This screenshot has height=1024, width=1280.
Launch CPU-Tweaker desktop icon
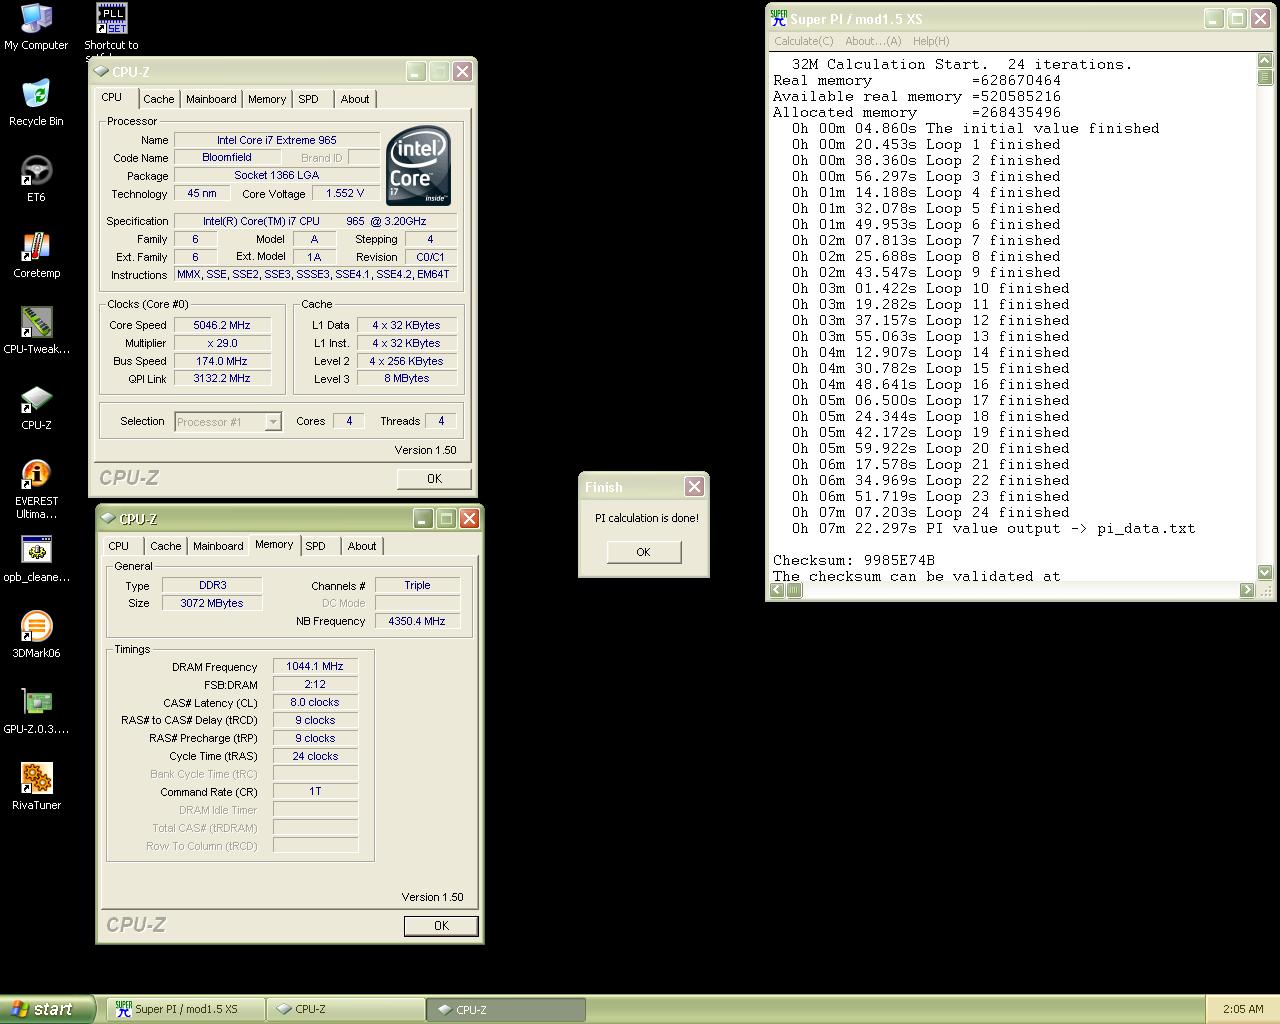point(36,331)
